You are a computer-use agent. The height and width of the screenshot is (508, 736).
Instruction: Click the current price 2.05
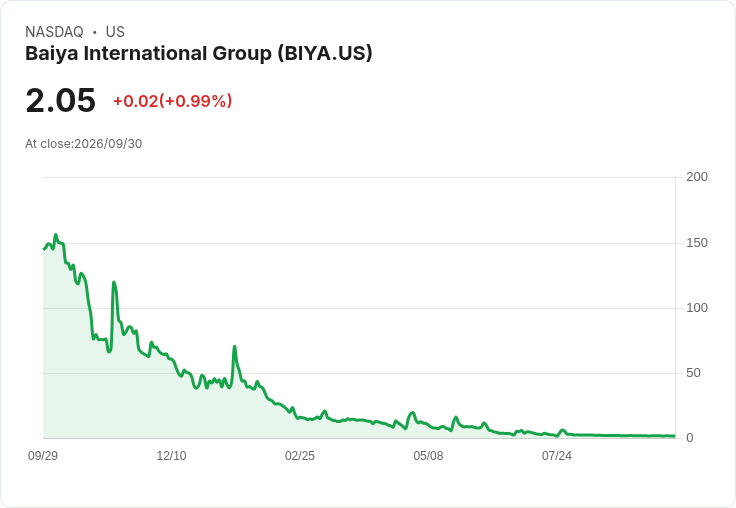61,100
